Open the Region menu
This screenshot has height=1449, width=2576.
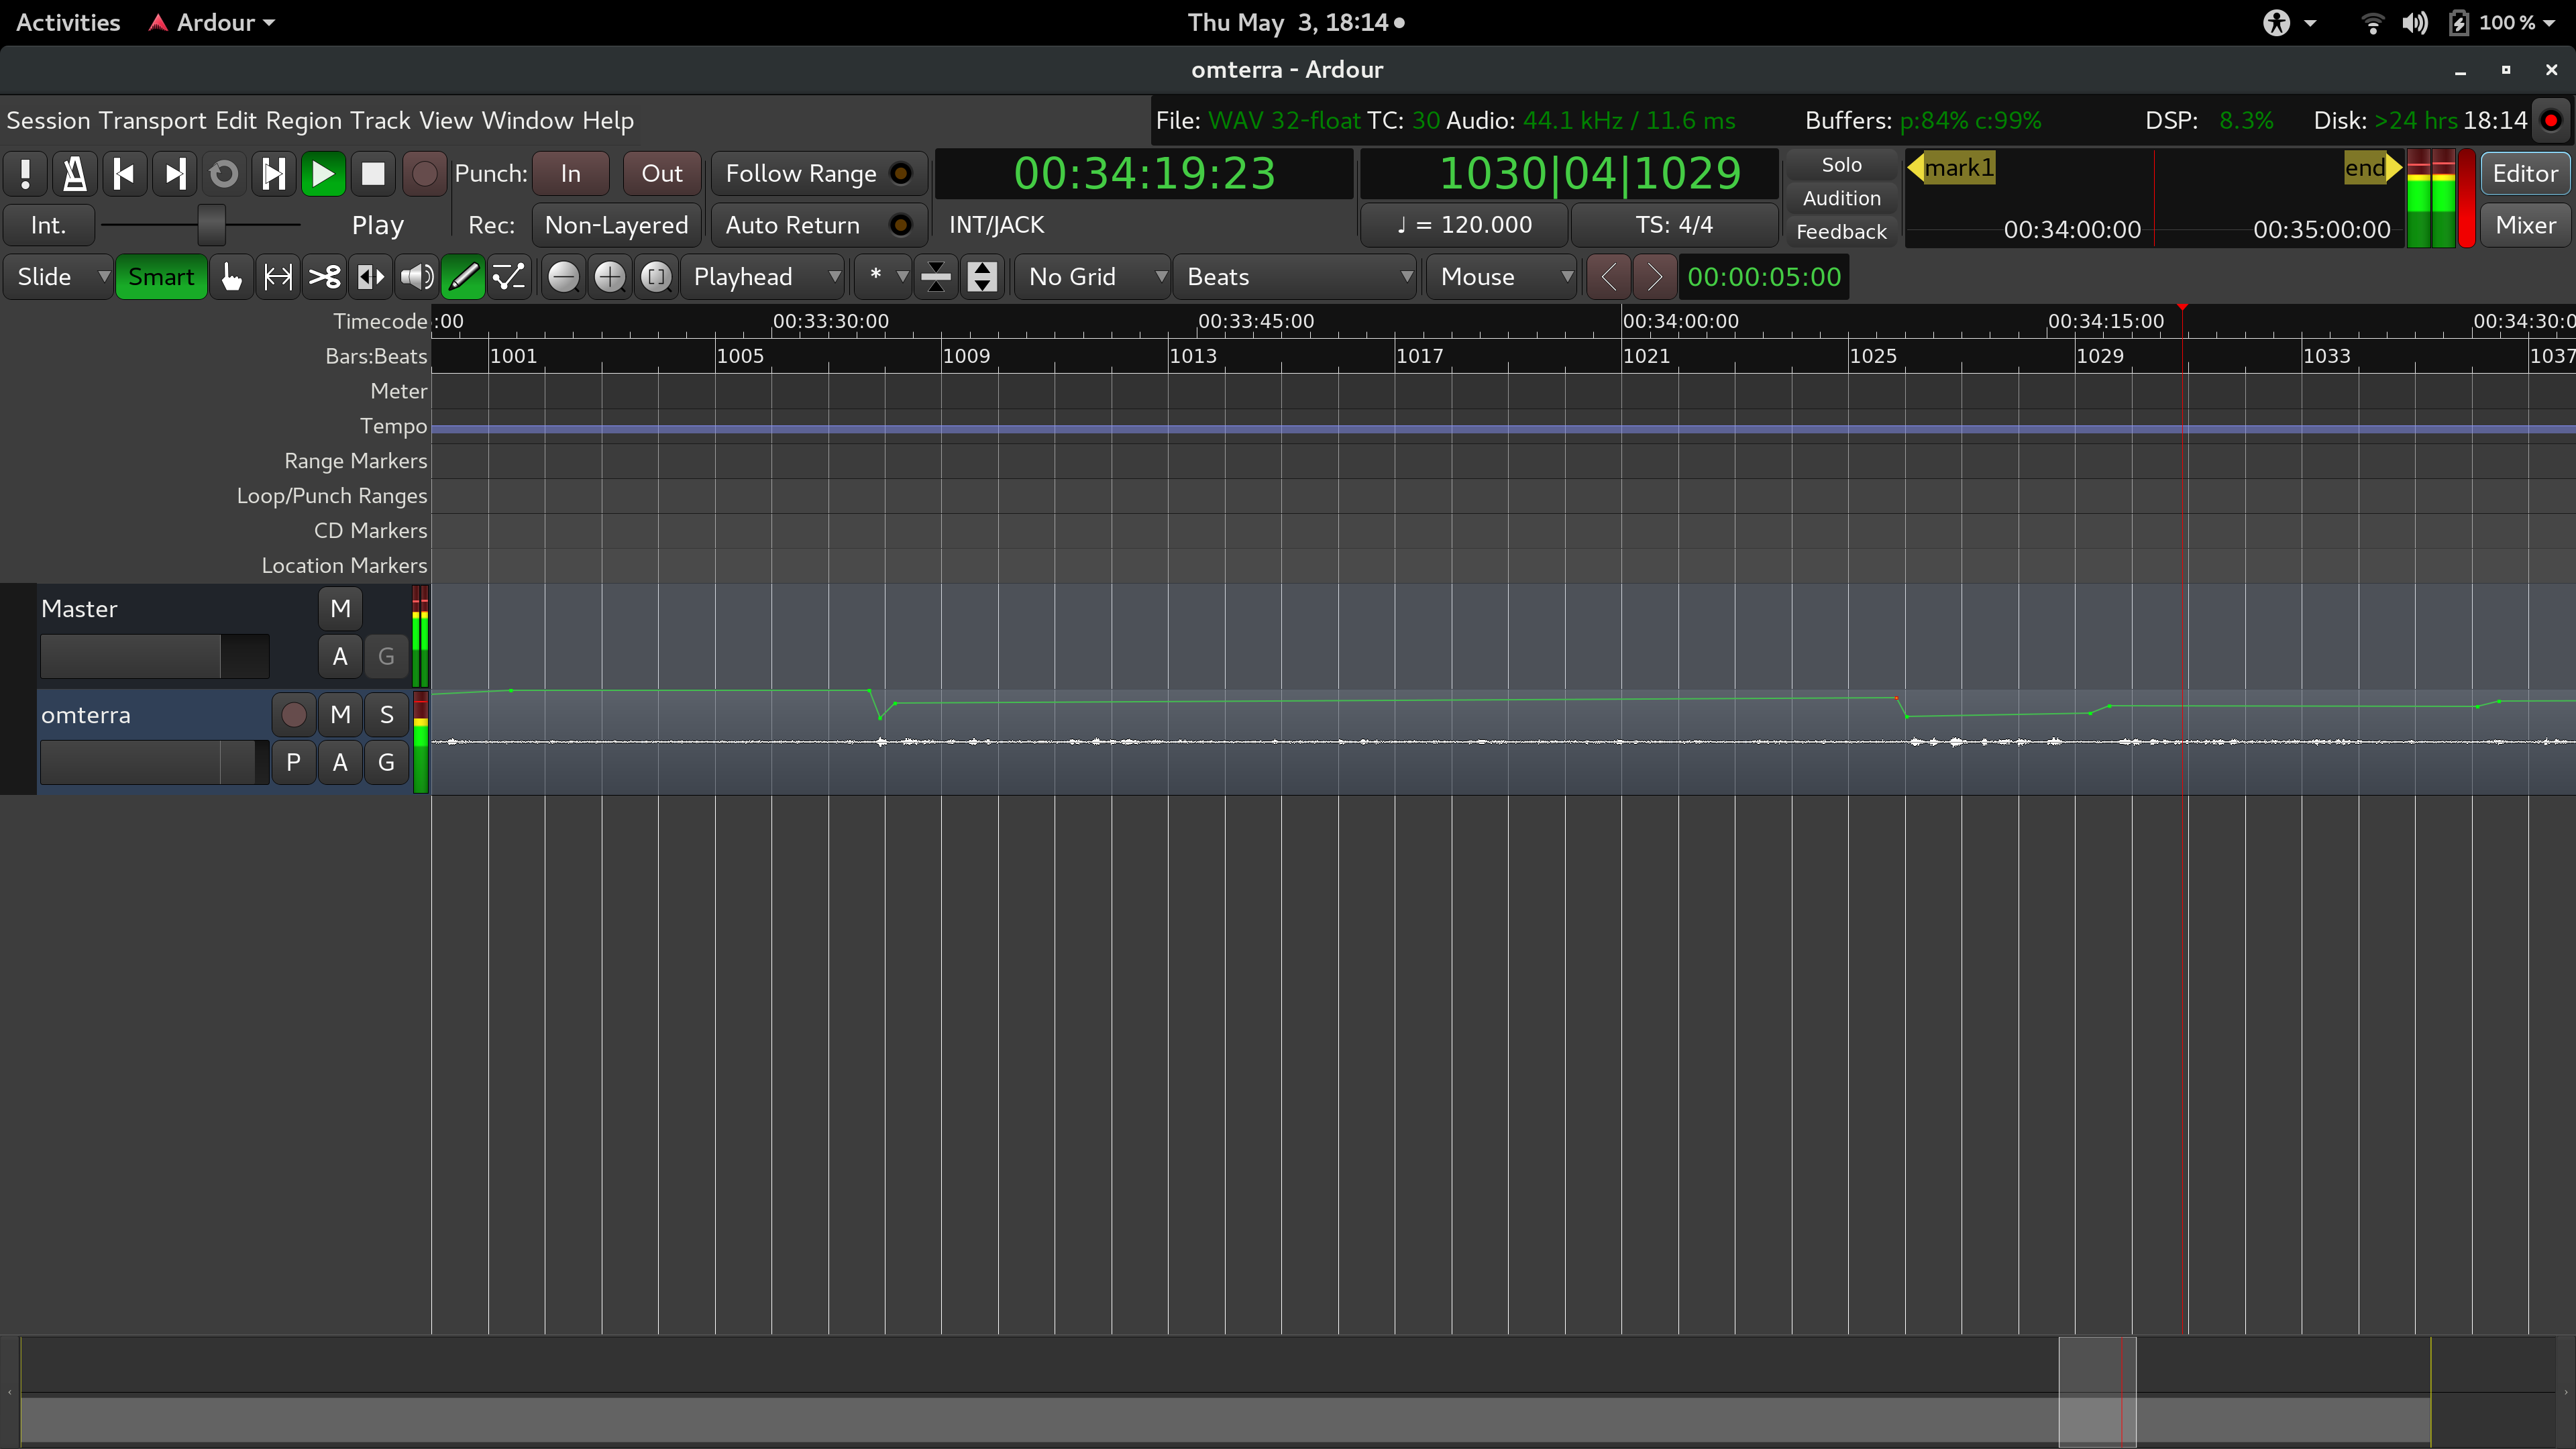point(303,121)
